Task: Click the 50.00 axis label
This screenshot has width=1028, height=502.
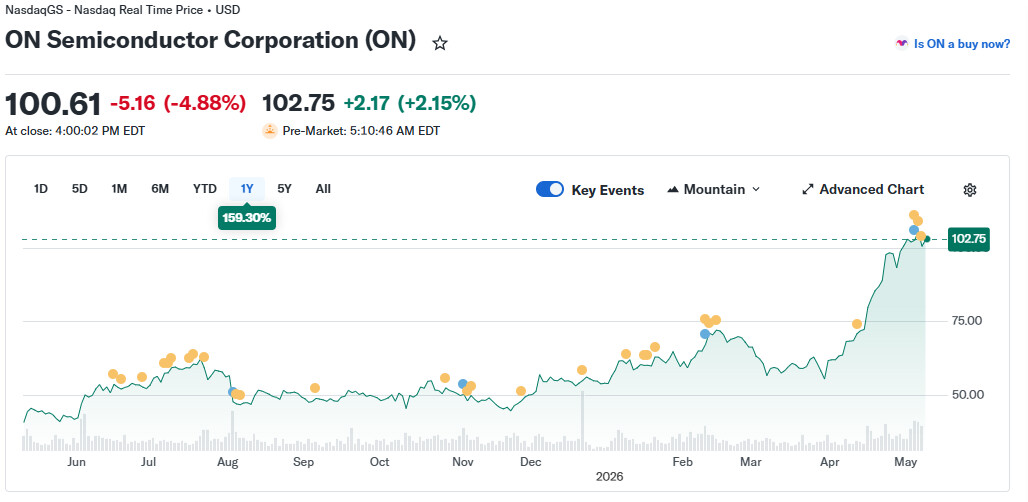Action: coord(966,395)
